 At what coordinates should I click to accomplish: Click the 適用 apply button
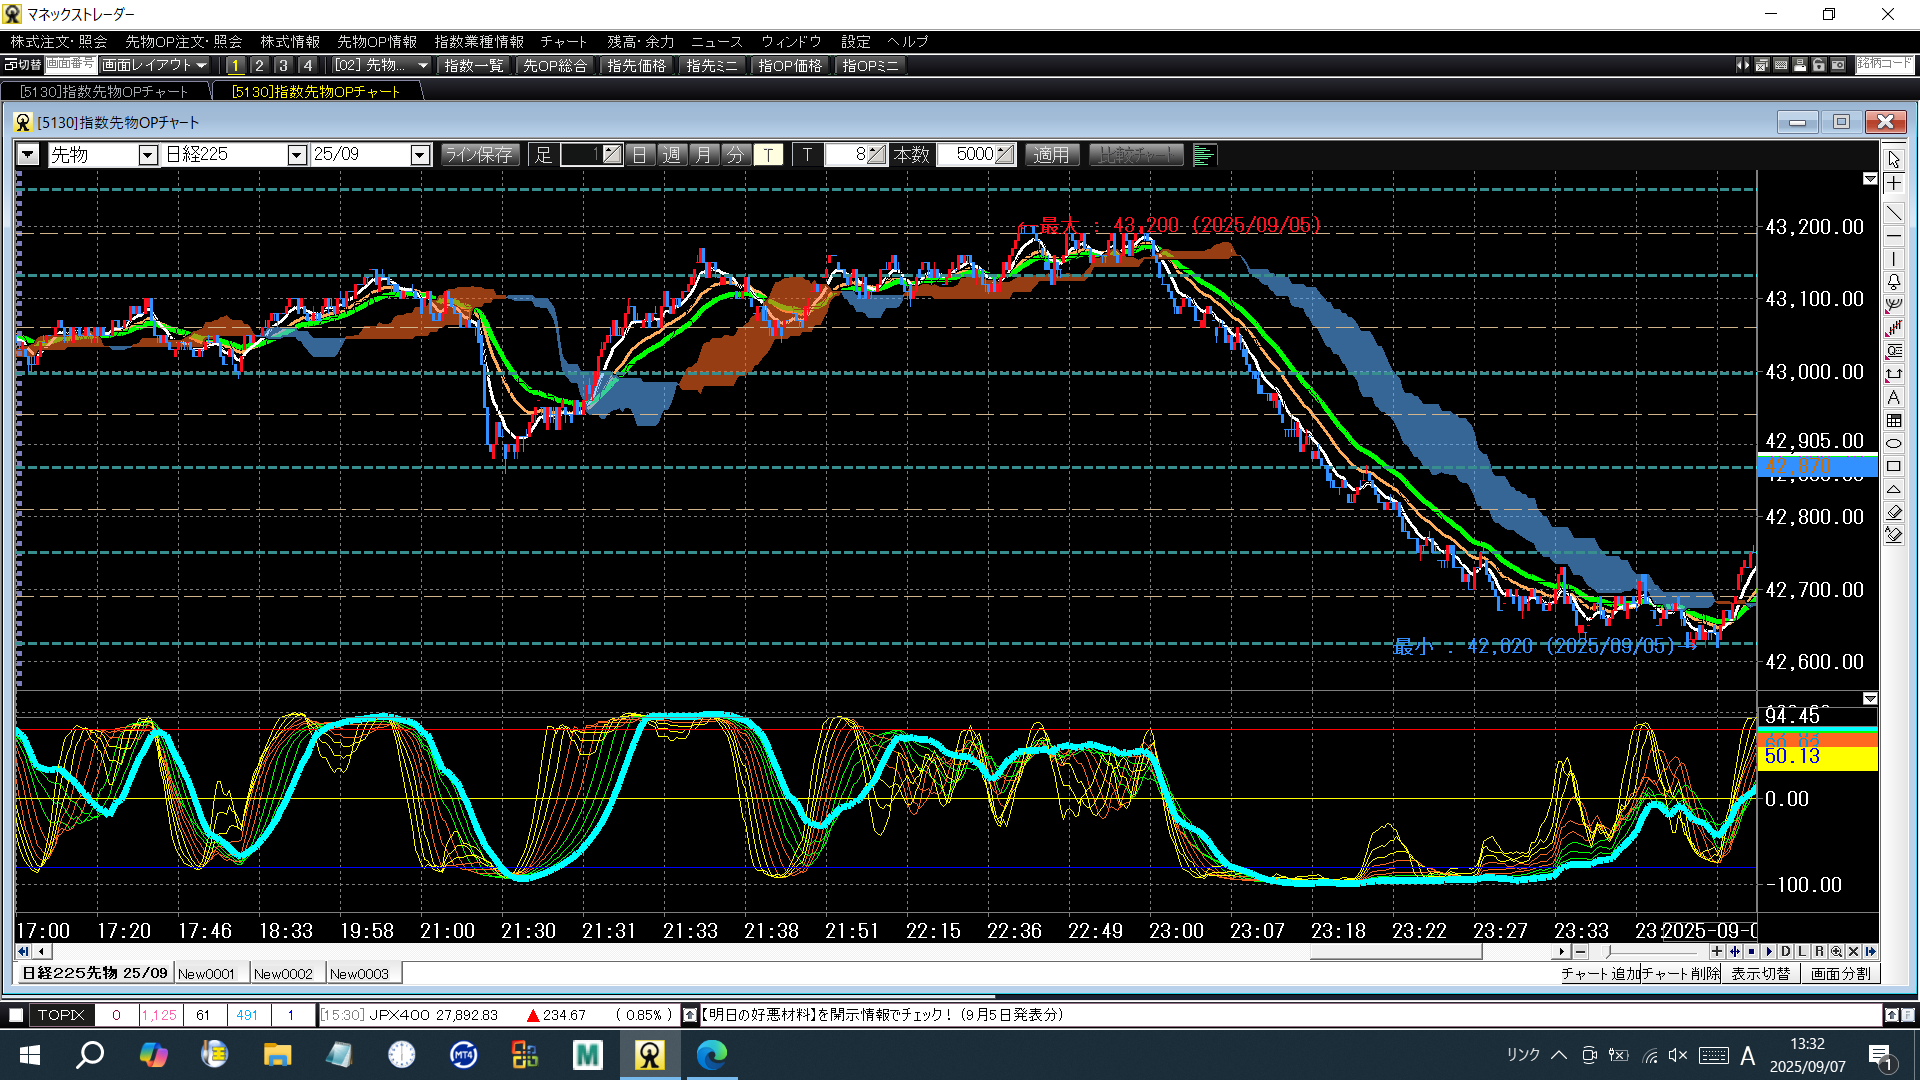point(1050,155)
